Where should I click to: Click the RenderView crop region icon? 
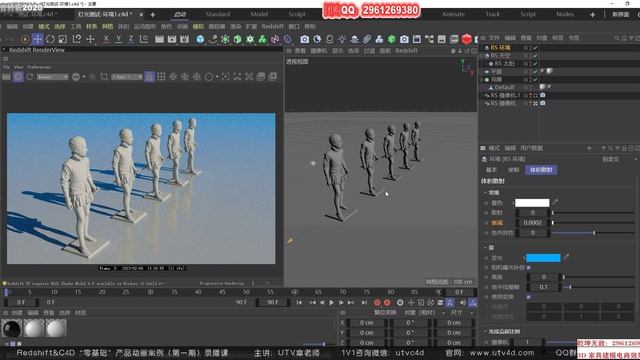tap(104, 77)
